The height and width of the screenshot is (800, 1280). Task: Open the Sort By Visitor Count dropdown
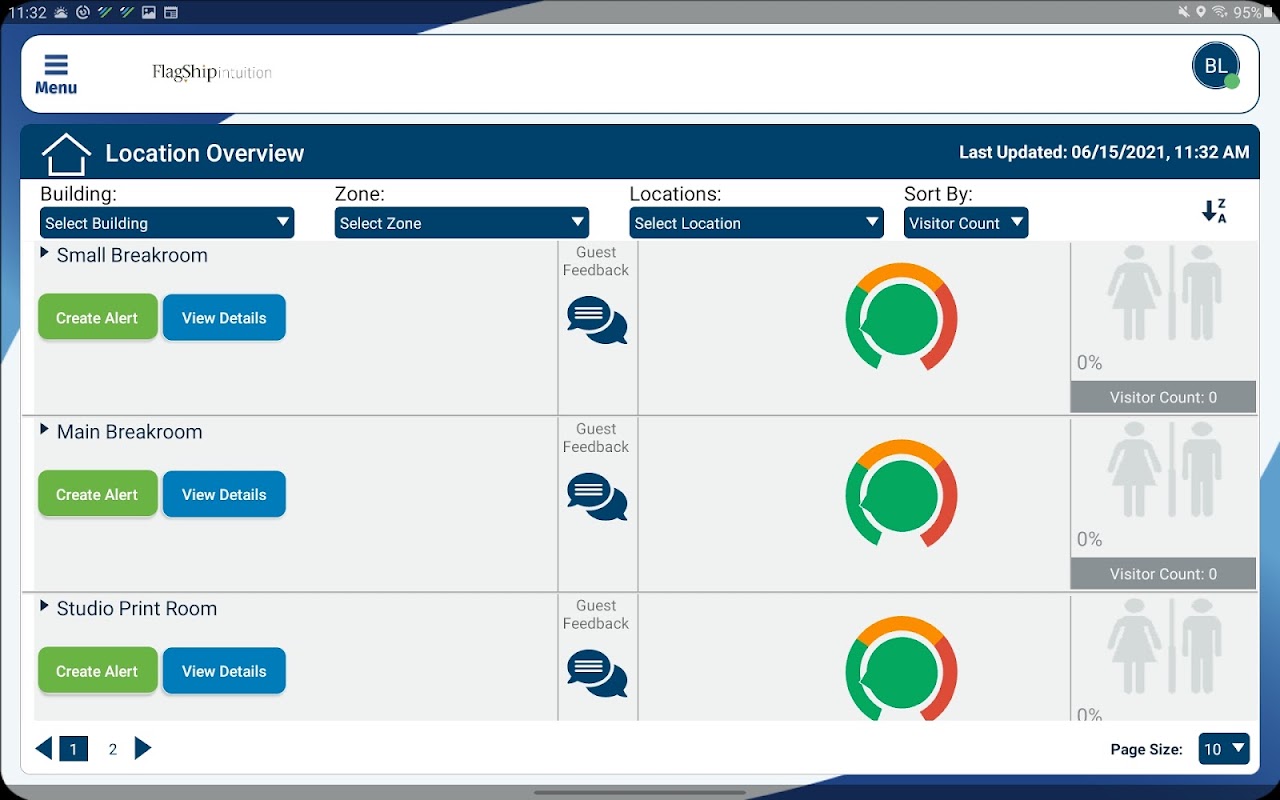pos(966,223)
